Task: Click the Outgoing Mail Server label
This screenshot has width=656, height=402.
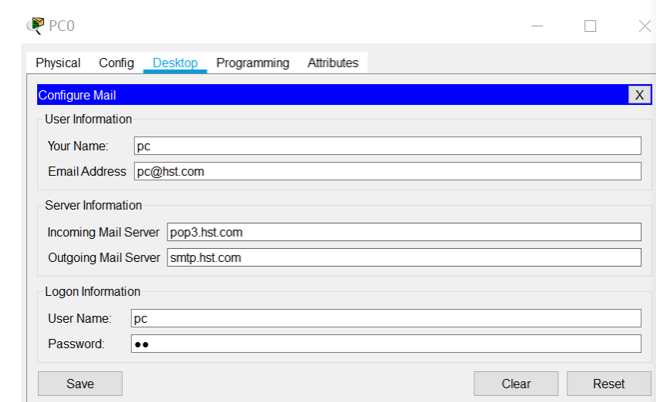Action: (104, 258)
